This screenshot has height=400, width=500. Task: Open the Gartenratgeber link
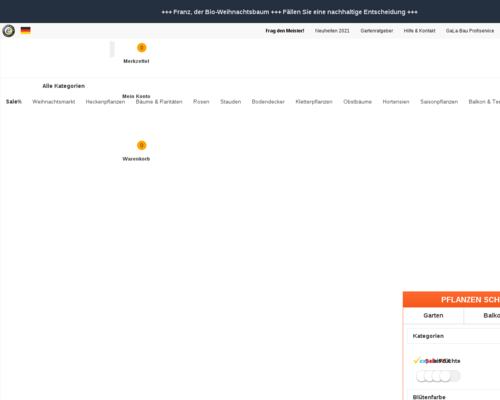coord(377,31)
